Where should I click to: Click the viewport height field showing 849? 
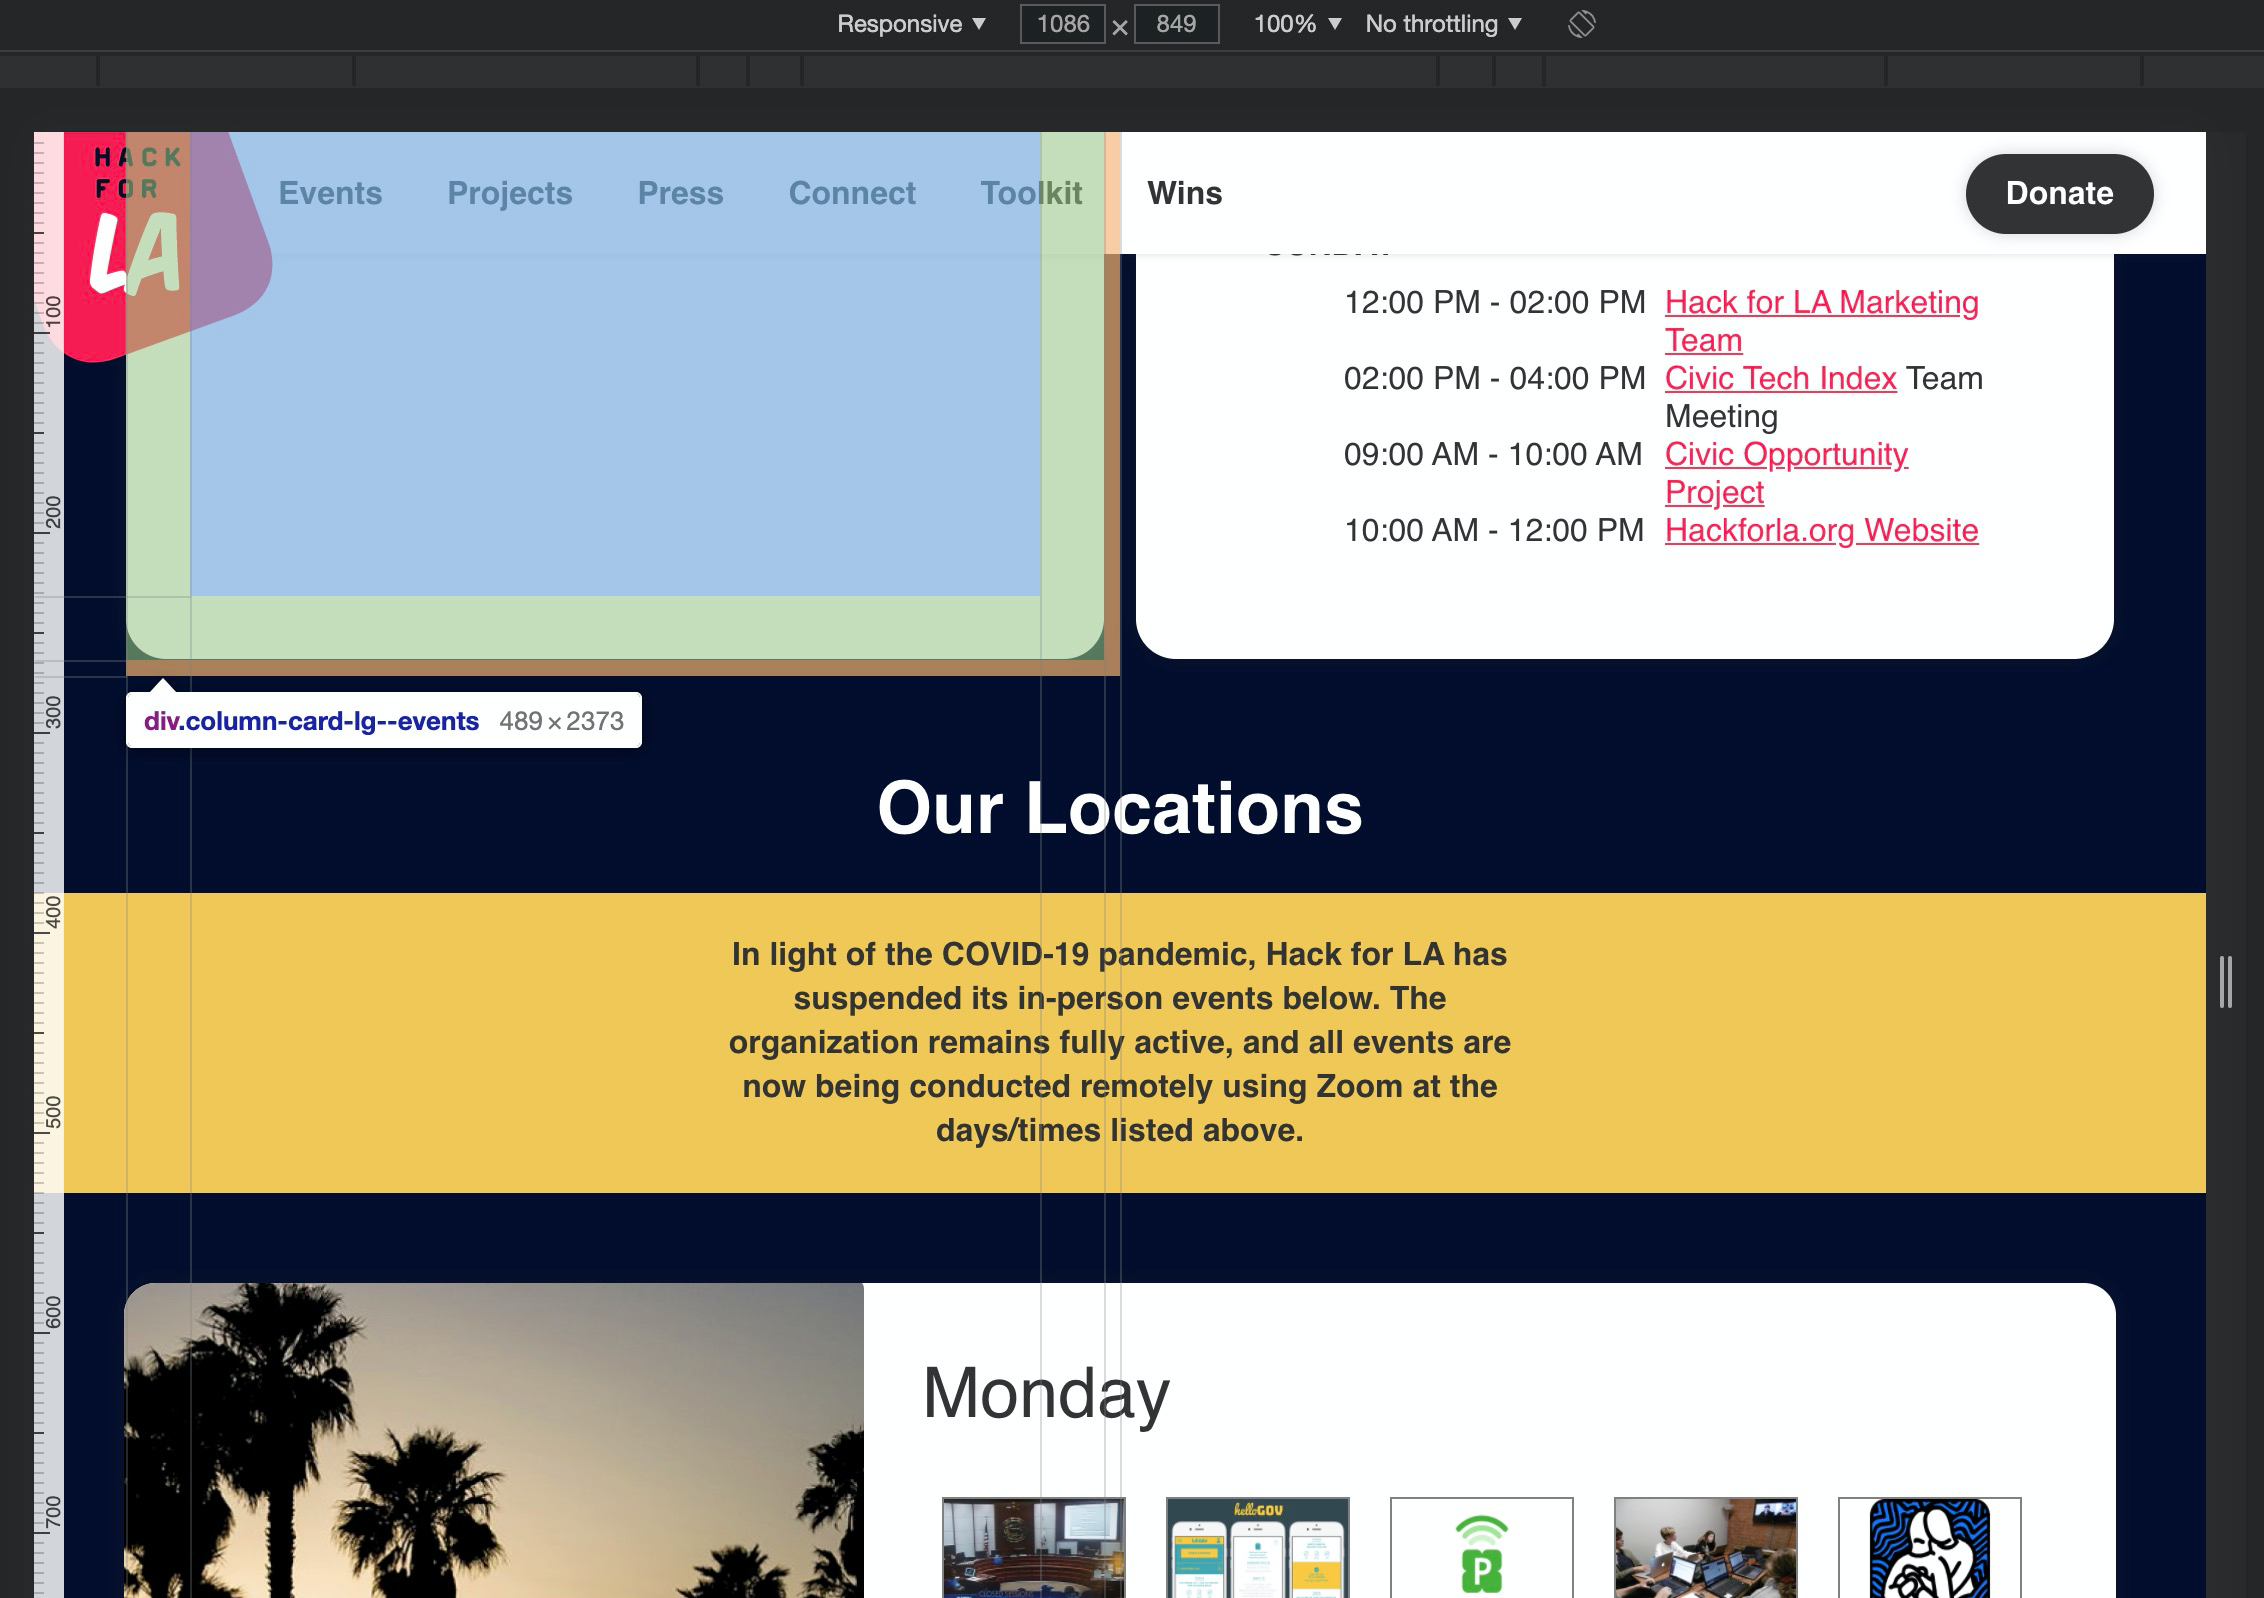[1176, 24]
